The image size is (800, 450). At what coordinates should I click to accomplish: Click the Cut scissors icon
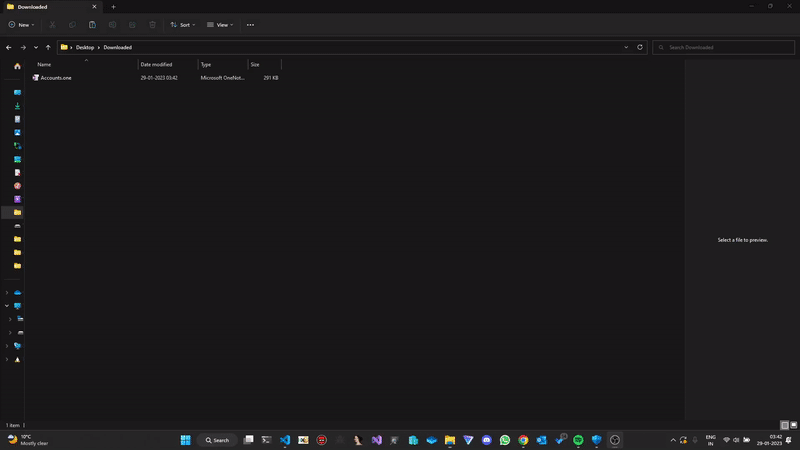coord(52,24)
